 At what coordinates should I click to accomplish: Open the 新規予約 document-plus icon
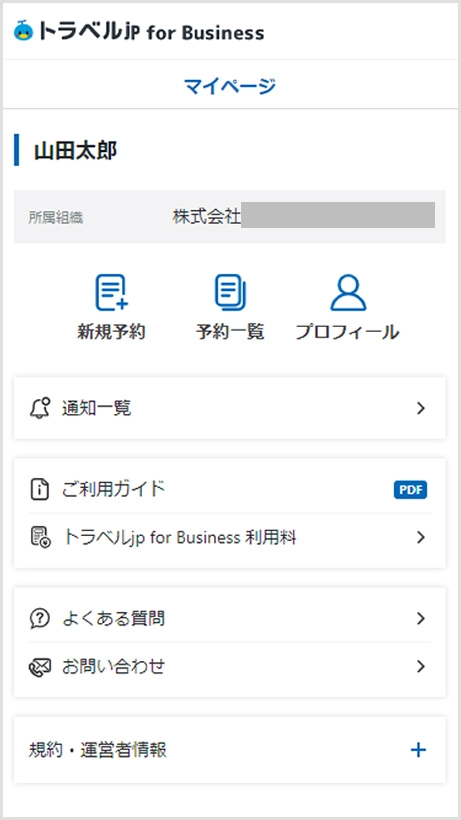(x=111, y=293)
